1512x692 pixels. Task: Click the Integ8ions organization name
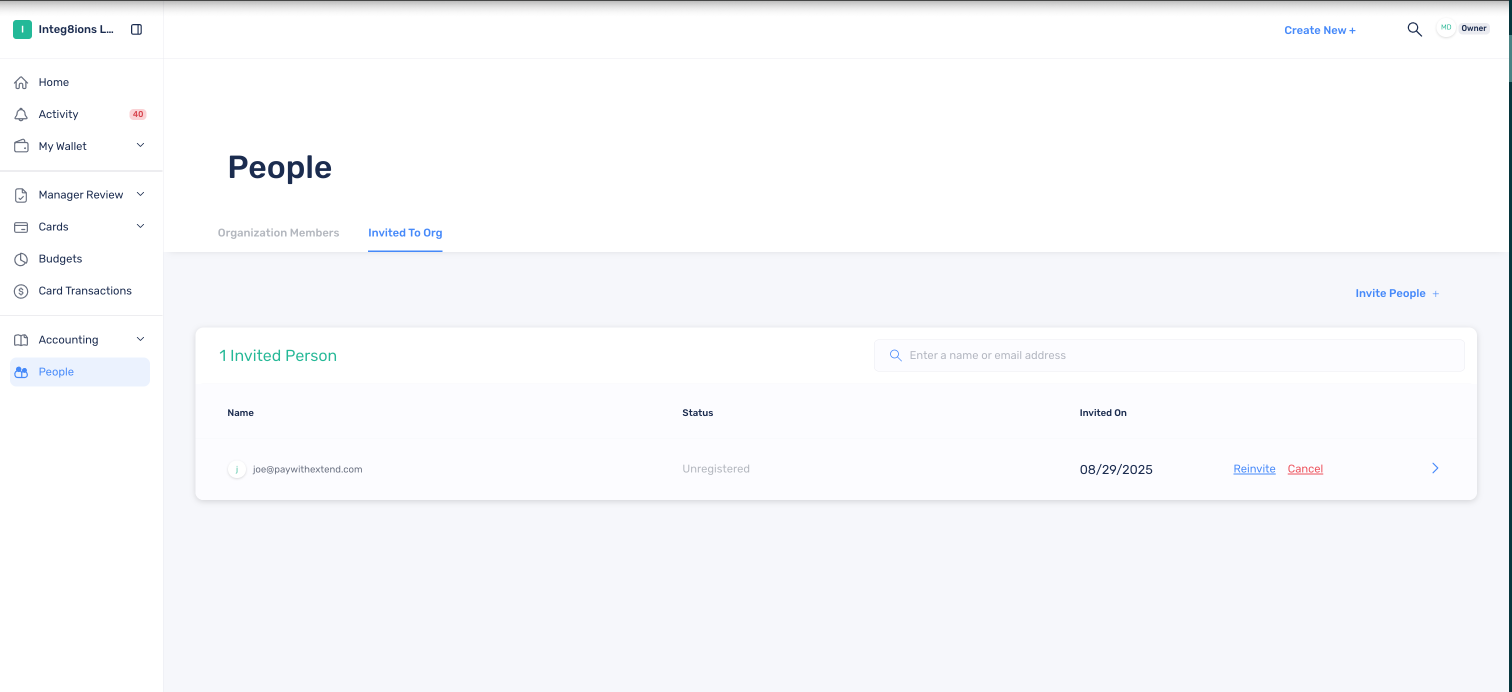76,30
